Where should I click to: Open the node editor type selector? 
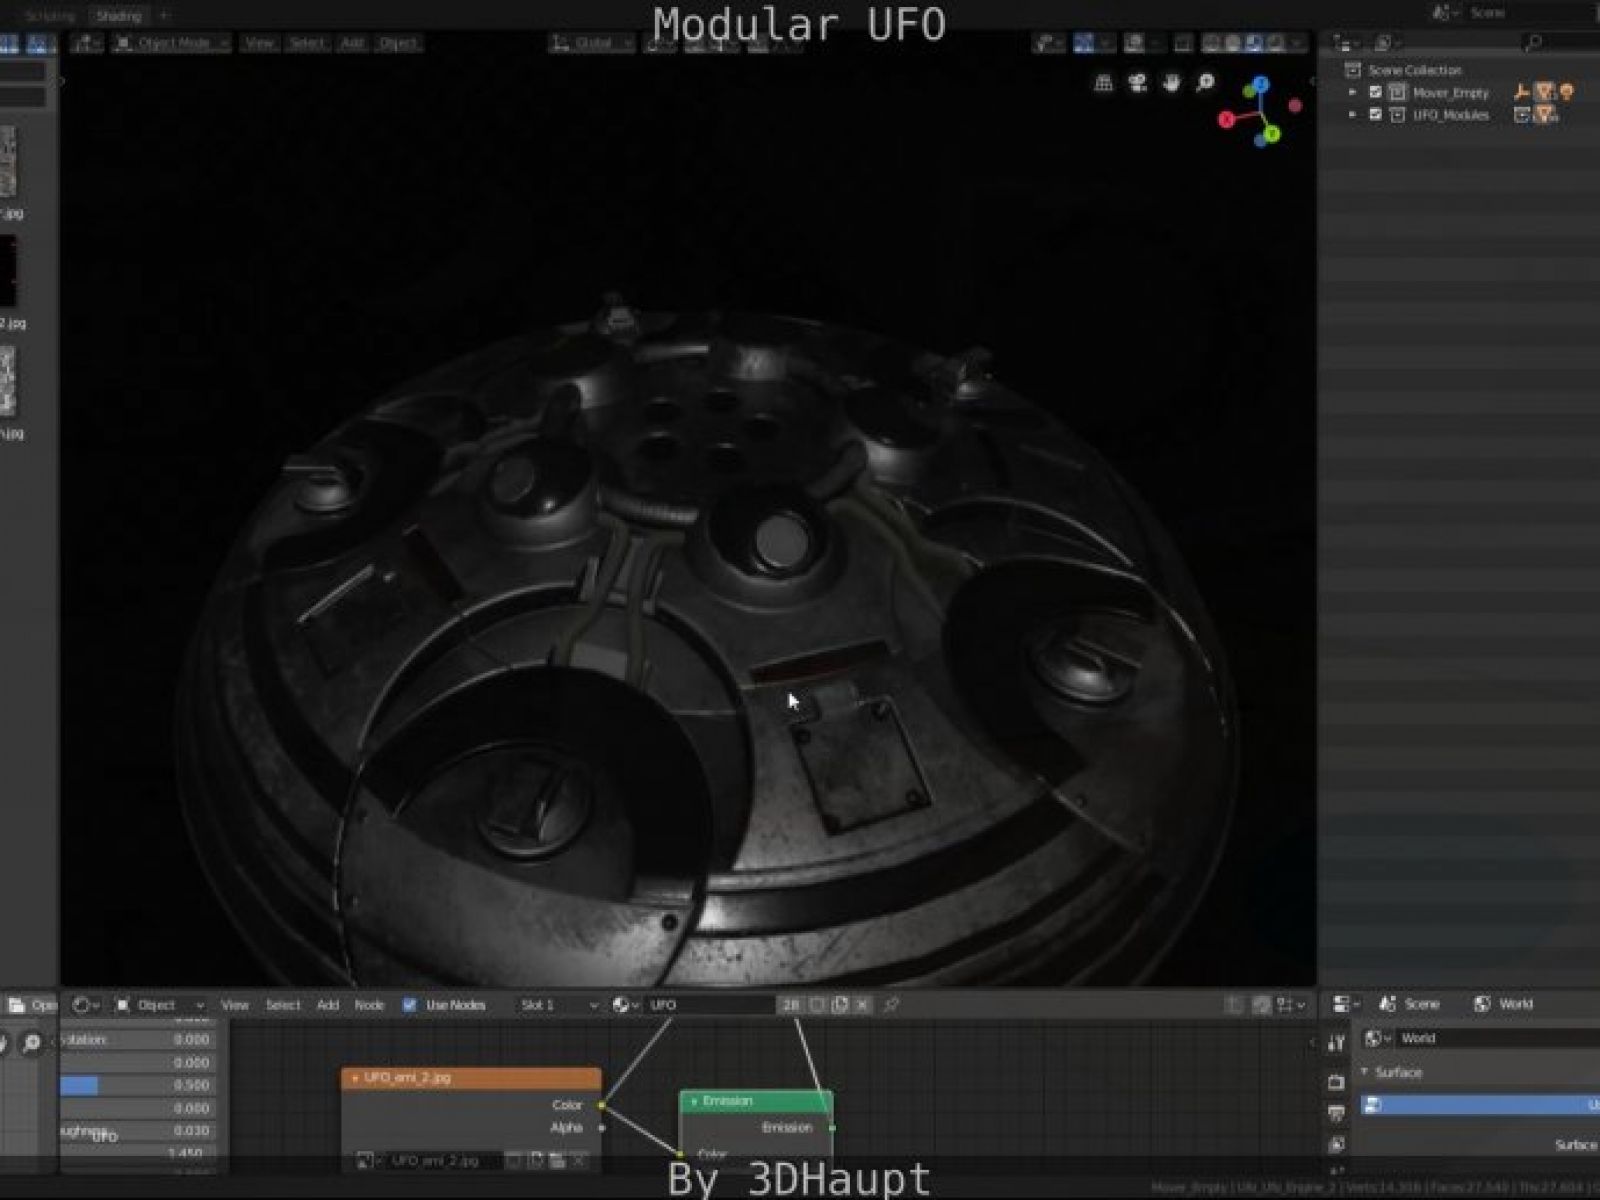pyautogui.click(x=86, y=1005)
